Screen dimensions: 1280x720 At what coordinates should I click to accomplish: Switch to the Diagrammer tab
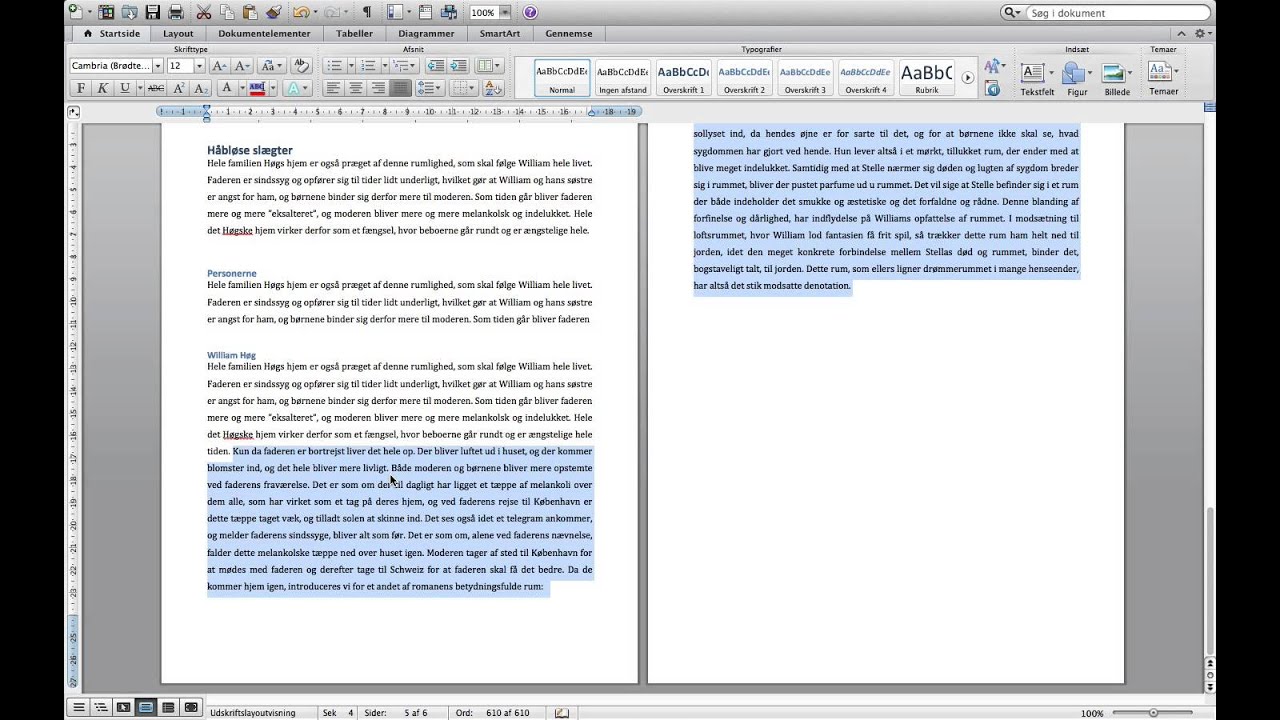coord(426,33)
